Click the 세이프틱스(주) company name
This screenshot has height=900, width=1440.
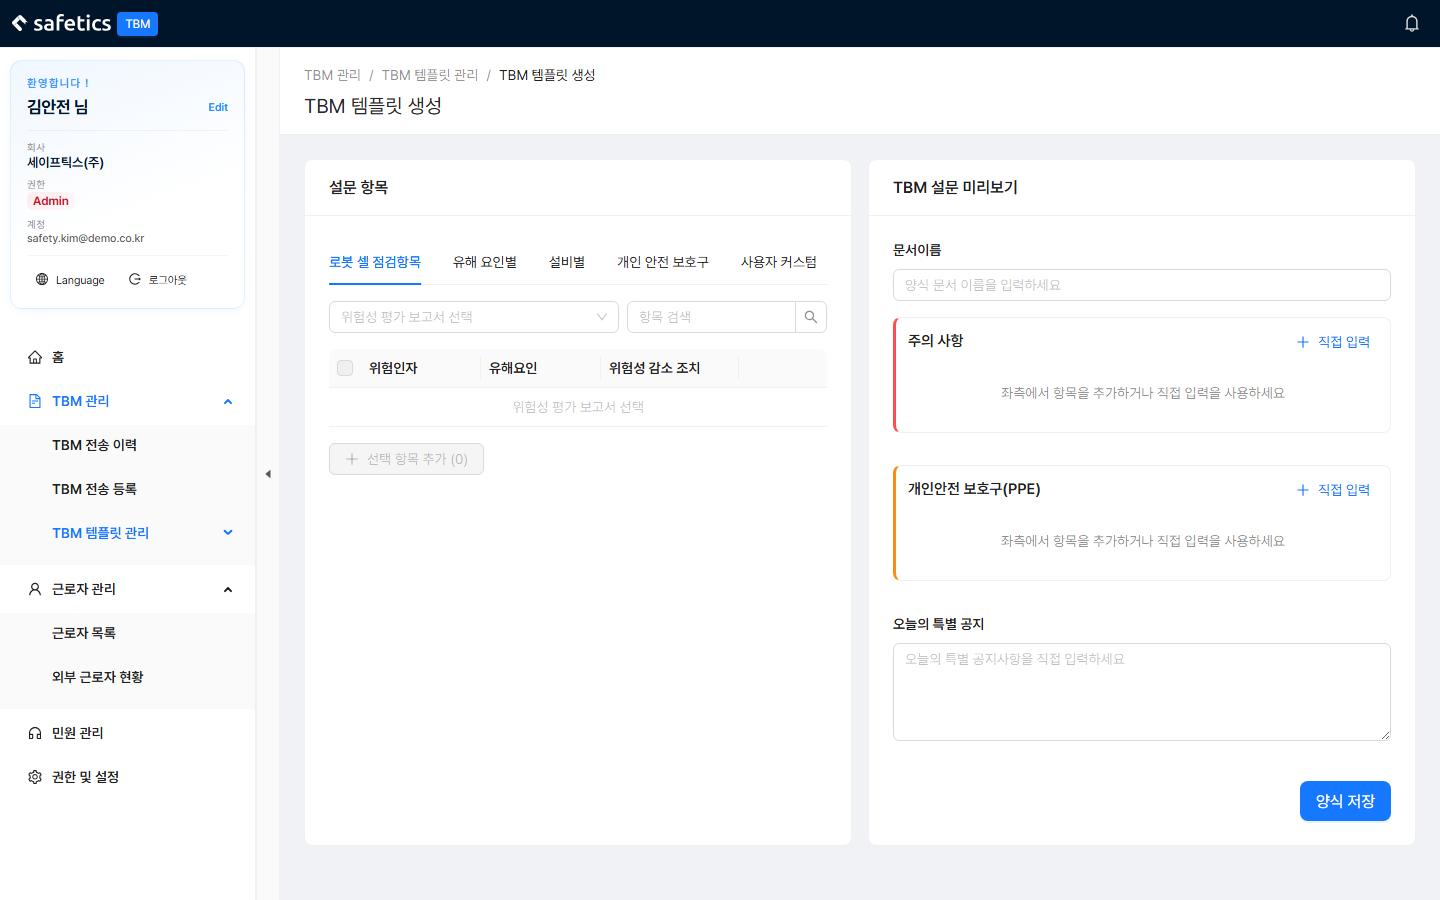[65, 162]
